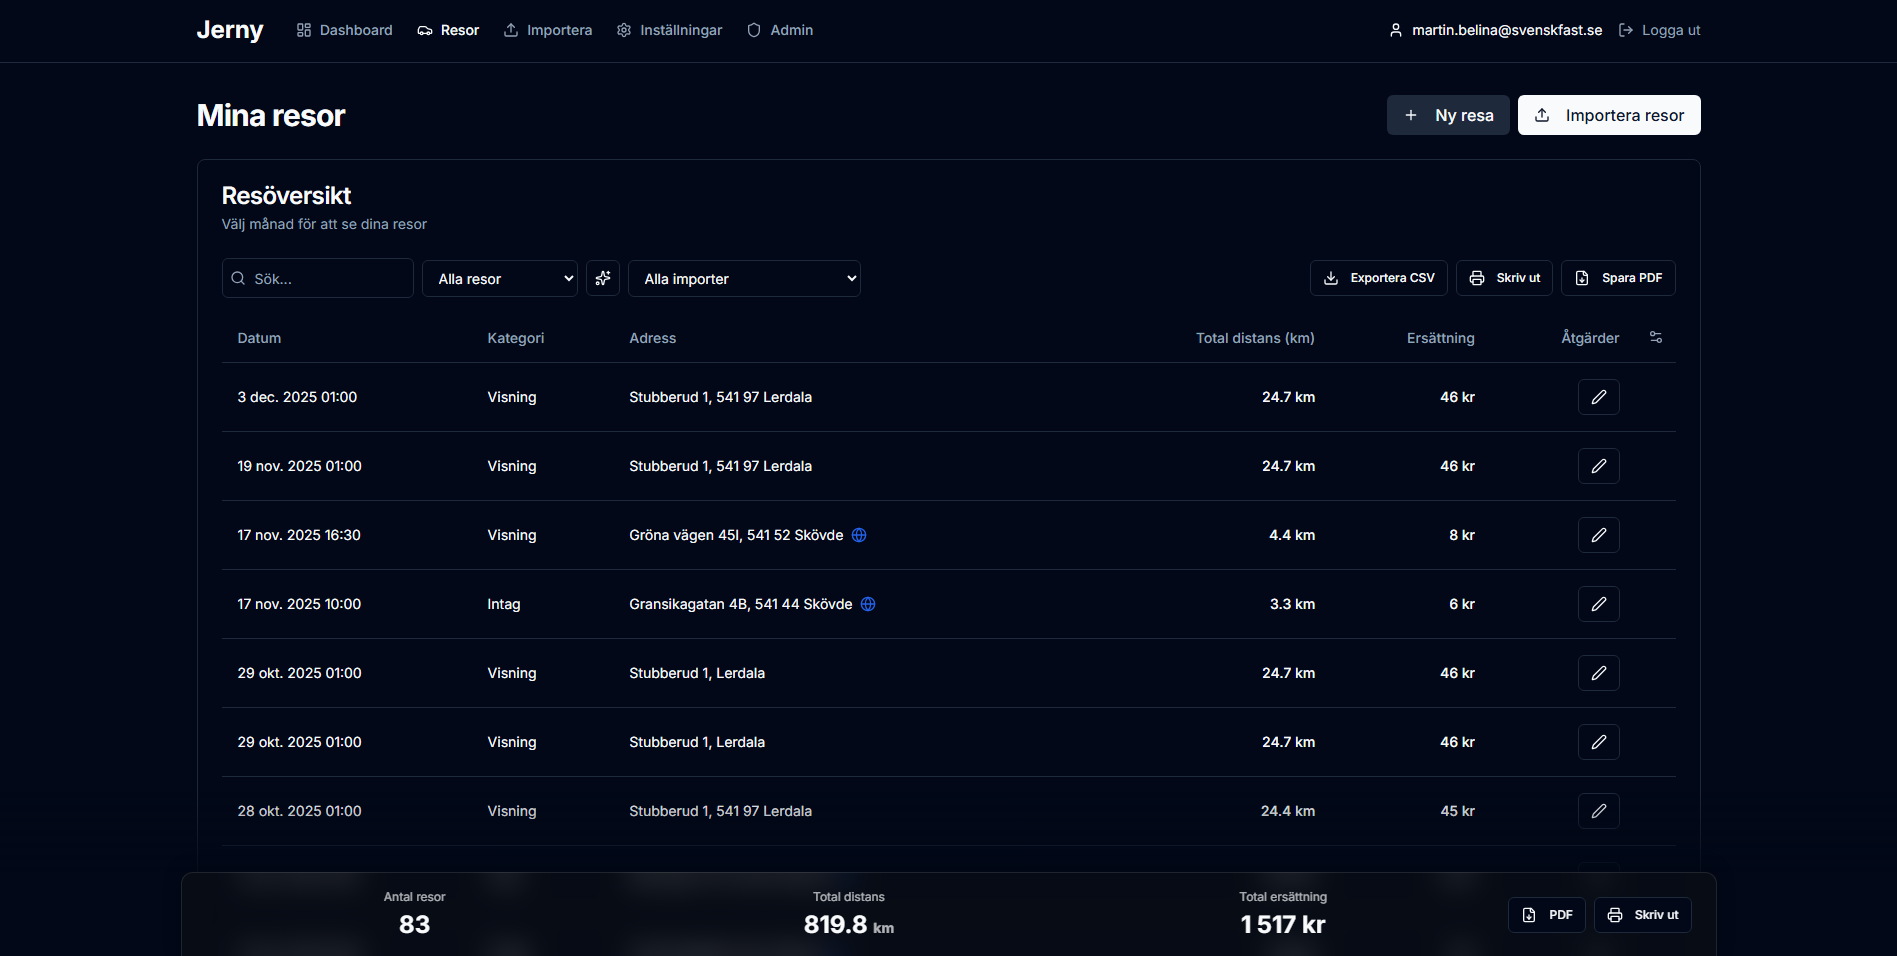Click the PDF button in the summary bar
This screenshot has width=1897, height=956.
(1546, 915)
